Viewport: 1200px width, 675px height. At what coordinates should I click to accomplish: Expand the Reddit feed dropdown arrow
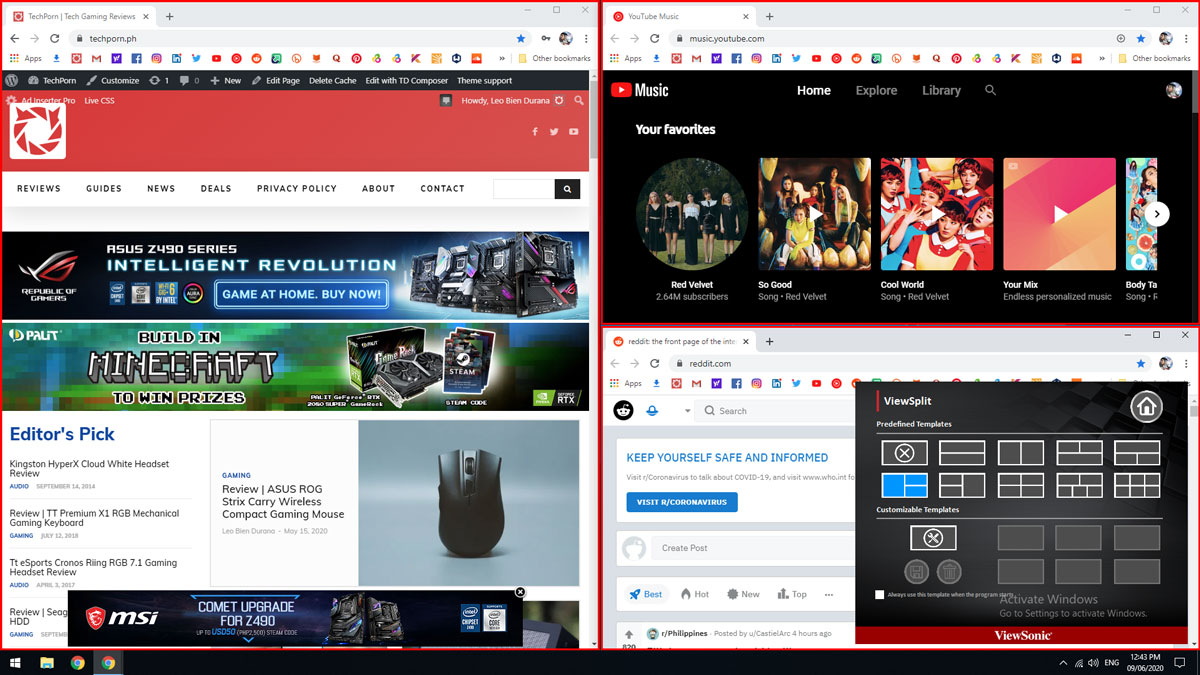[x=688, y=411]
